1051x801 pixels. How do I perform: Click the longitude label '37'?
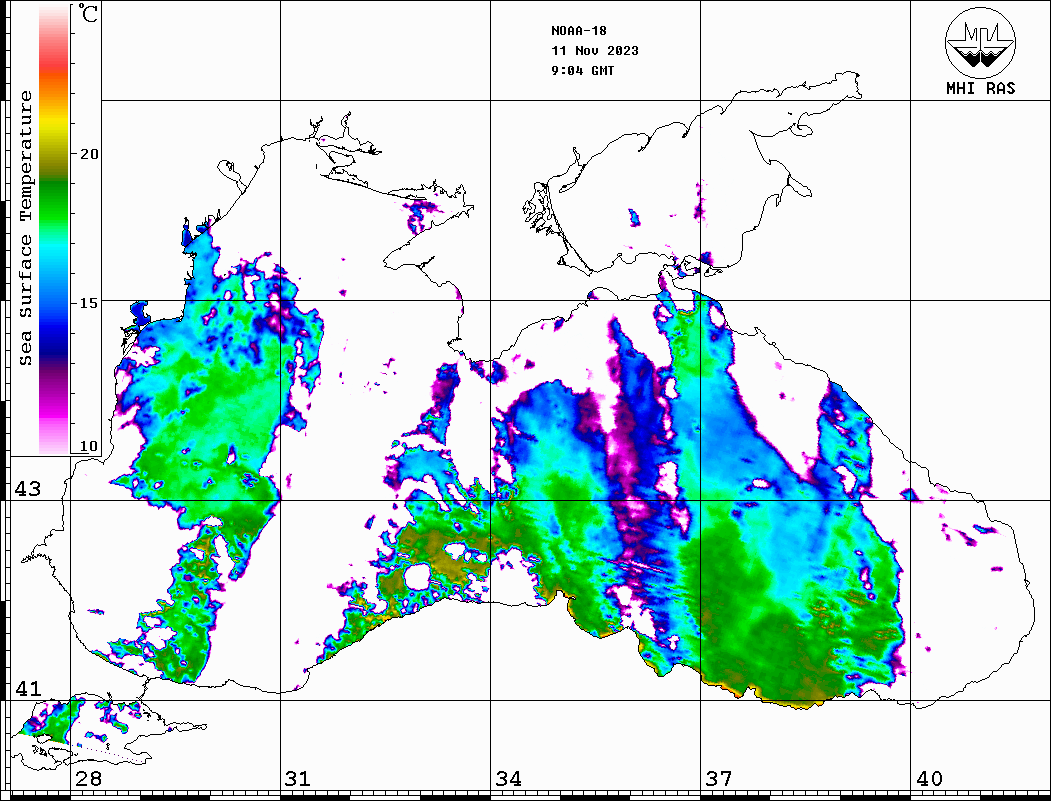[719, 778]
